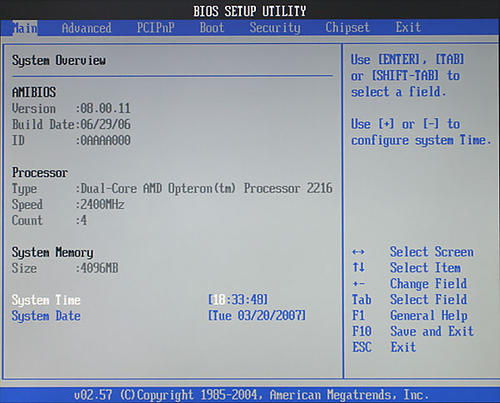Select the Chipset tab
The width and height of the screenshot is (500, 403).
[347, 28]
